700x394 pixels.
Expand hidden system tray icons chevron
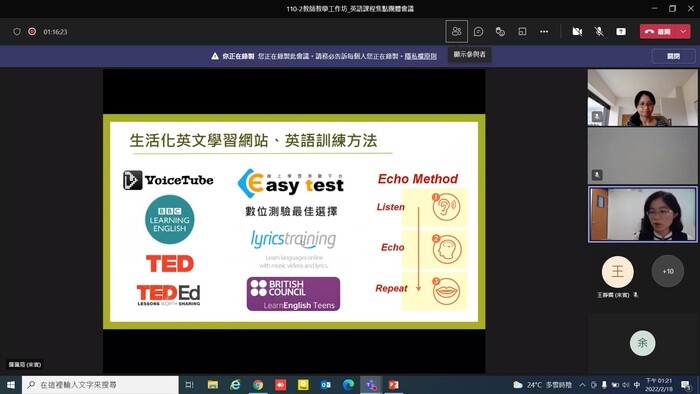583,385
